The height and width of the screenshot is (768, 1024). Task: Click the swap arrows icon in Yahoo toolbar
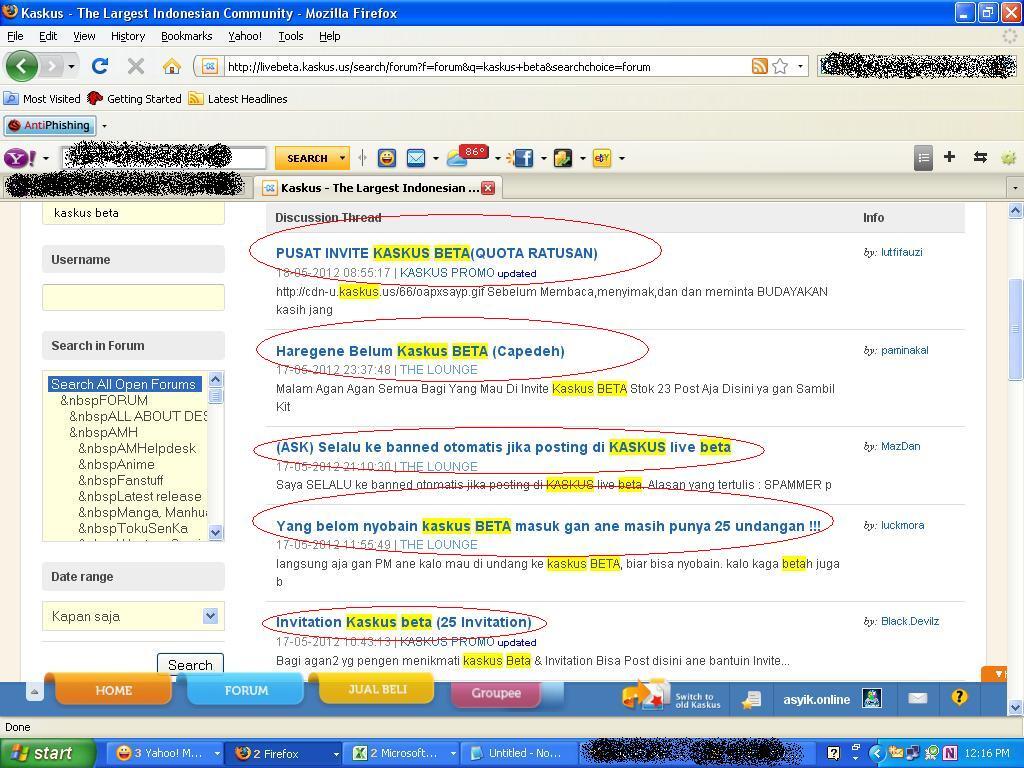[x=980, y=157]
